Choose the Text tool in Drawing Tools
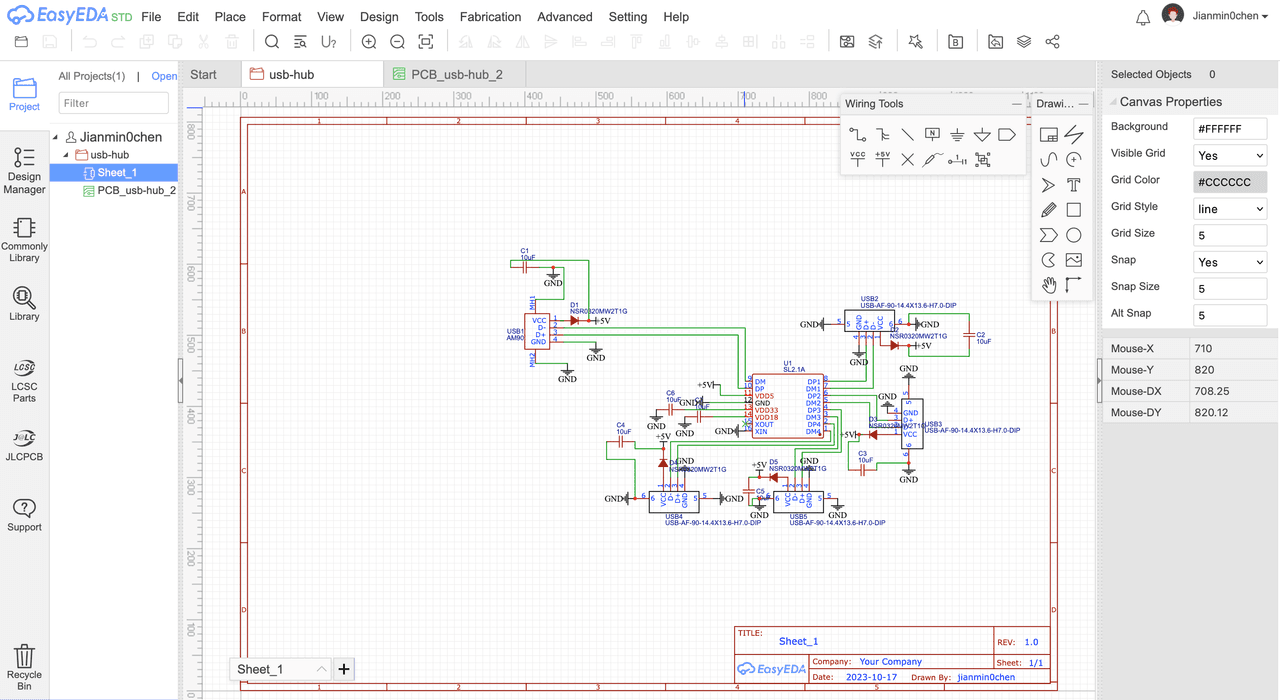This screenshot has width=1280, height=700. point(1073,185)
